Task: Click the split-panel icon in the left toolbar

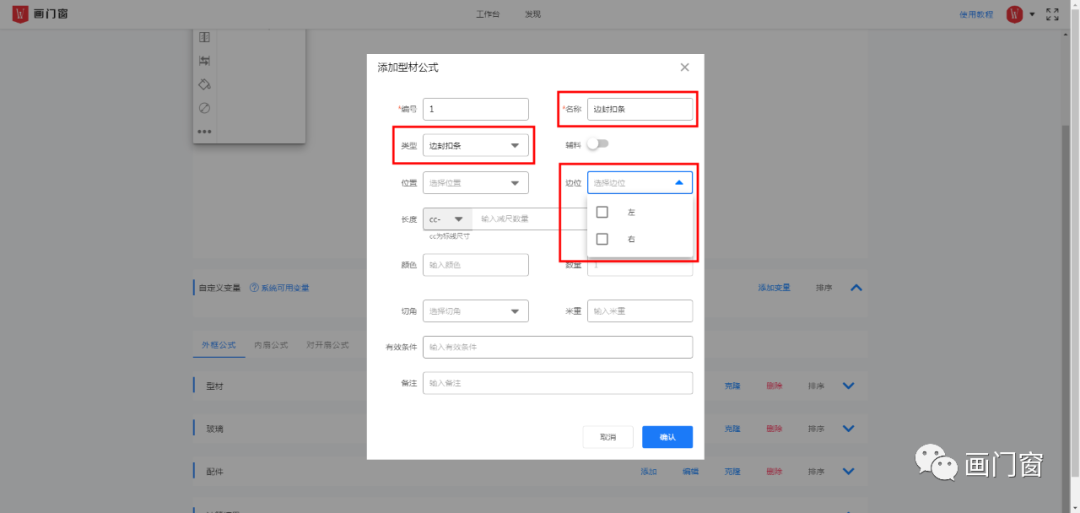Action: click(205, 37)
